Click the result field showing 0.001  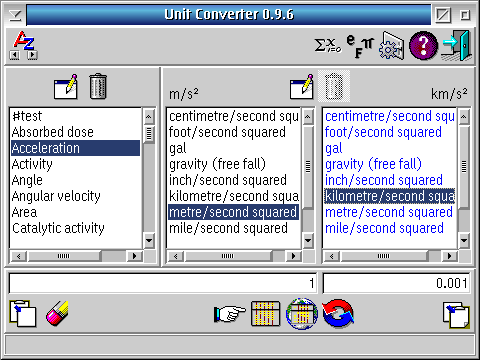pos(397,283)
